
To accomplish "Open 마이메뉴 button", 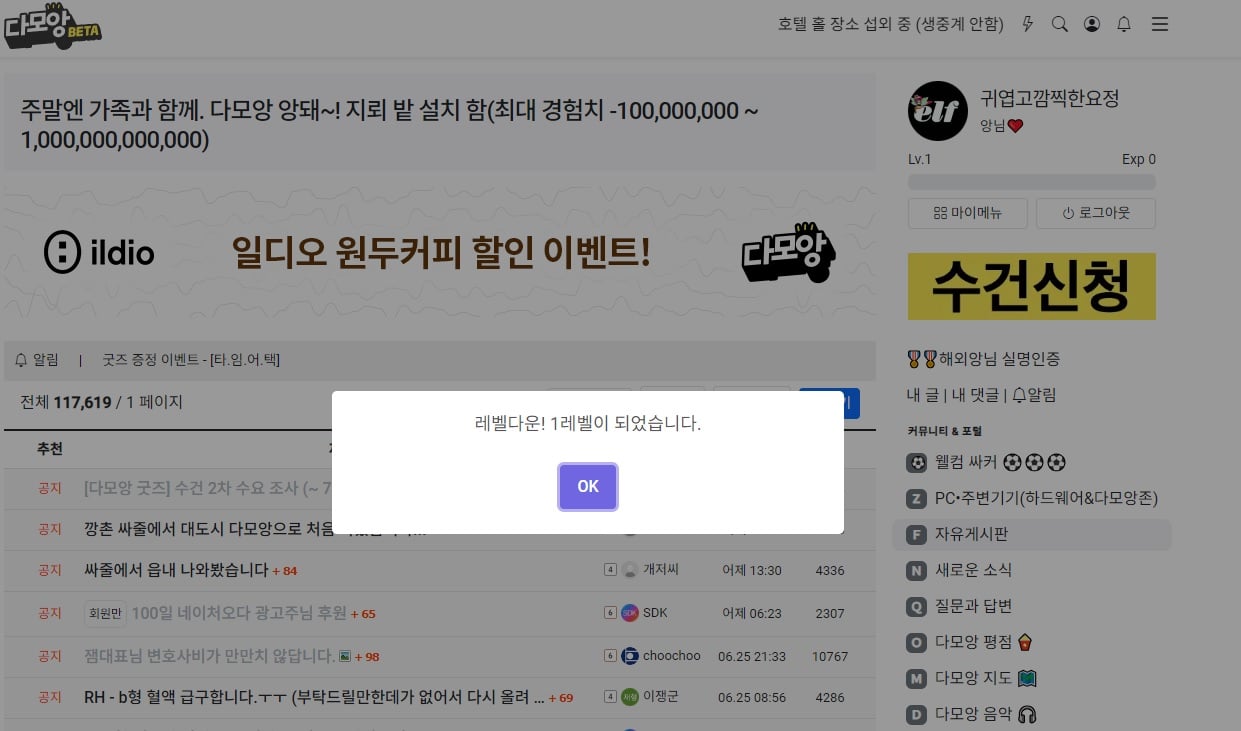I will (x=967, y=213).
